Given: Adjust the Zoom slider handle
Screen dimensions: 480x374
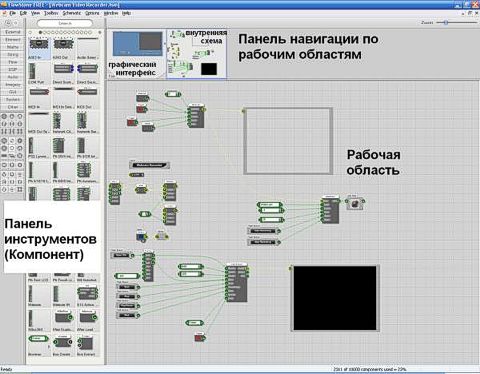Looking at the screenshot, I should tap(446, 23).
